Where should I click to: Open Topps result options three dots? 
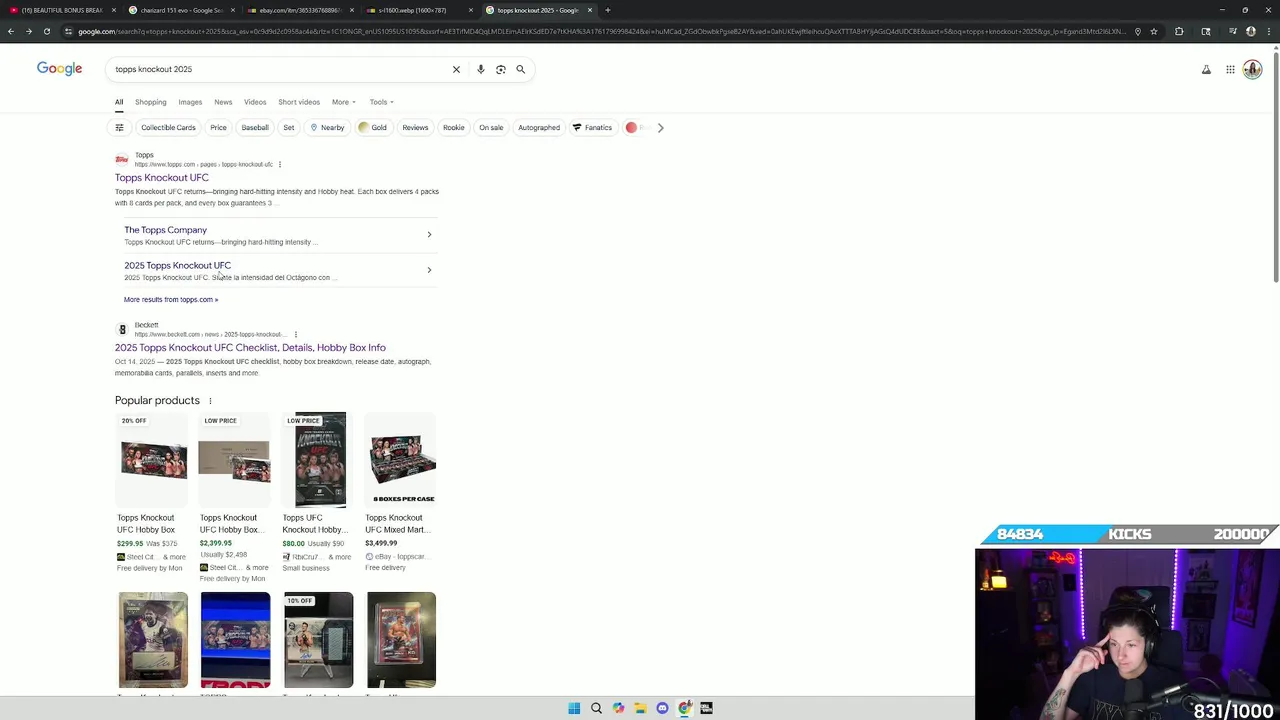pos(280,164)
